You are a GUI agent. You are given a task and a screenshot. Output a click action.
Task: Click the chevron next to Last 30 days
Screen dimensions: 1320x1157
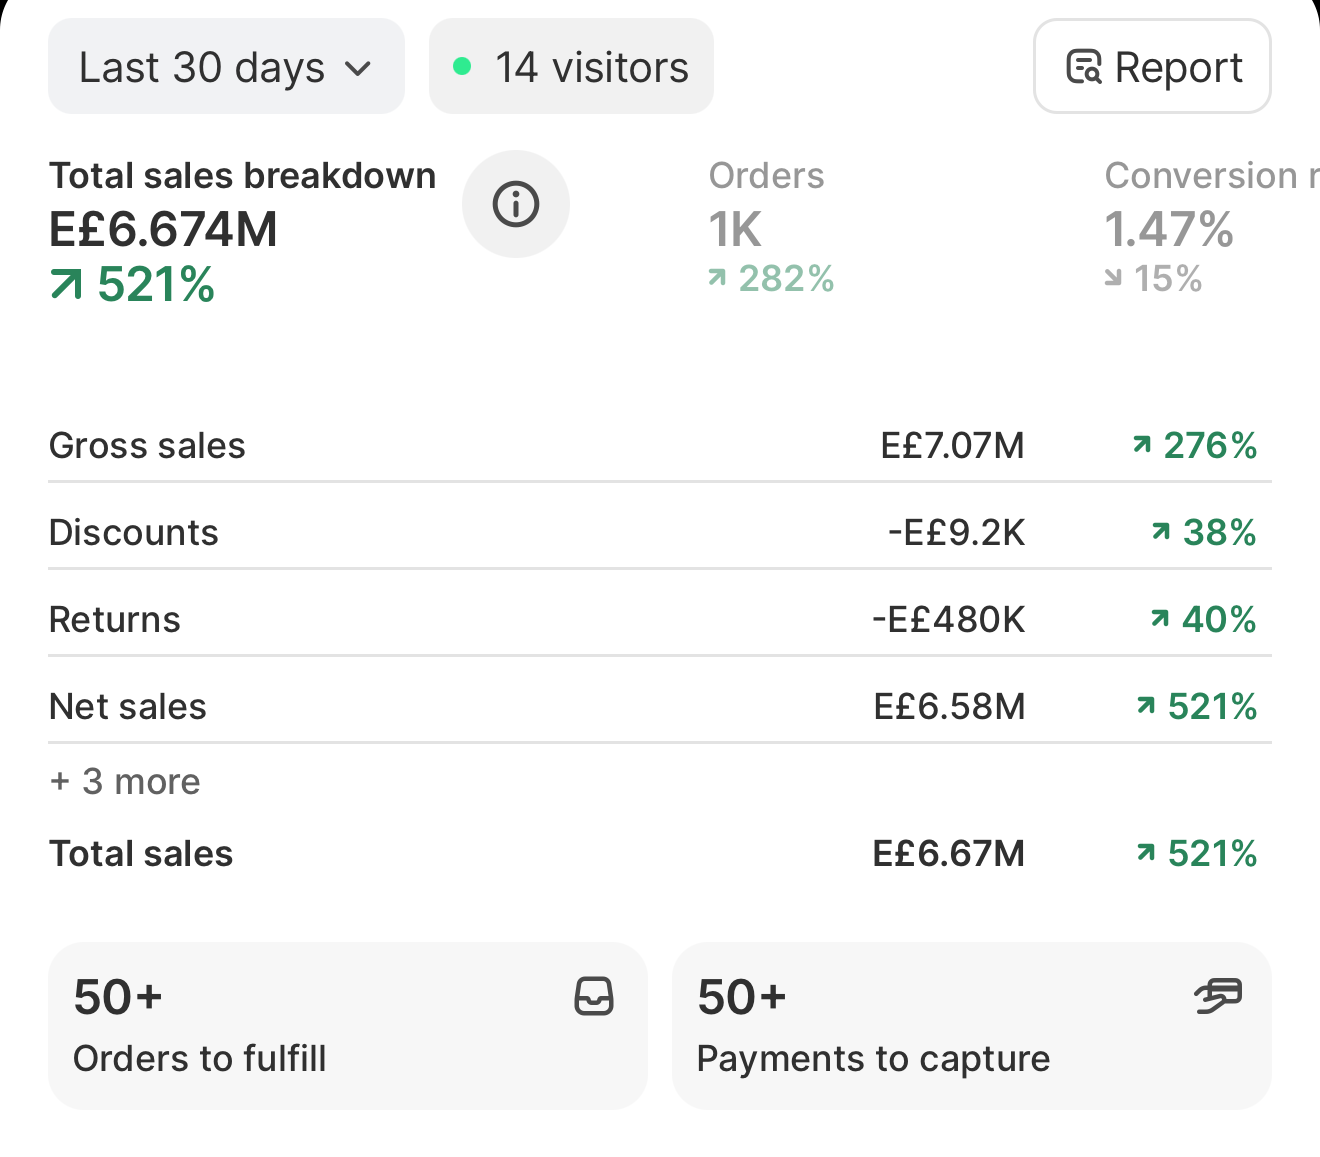tap(358, 69)
